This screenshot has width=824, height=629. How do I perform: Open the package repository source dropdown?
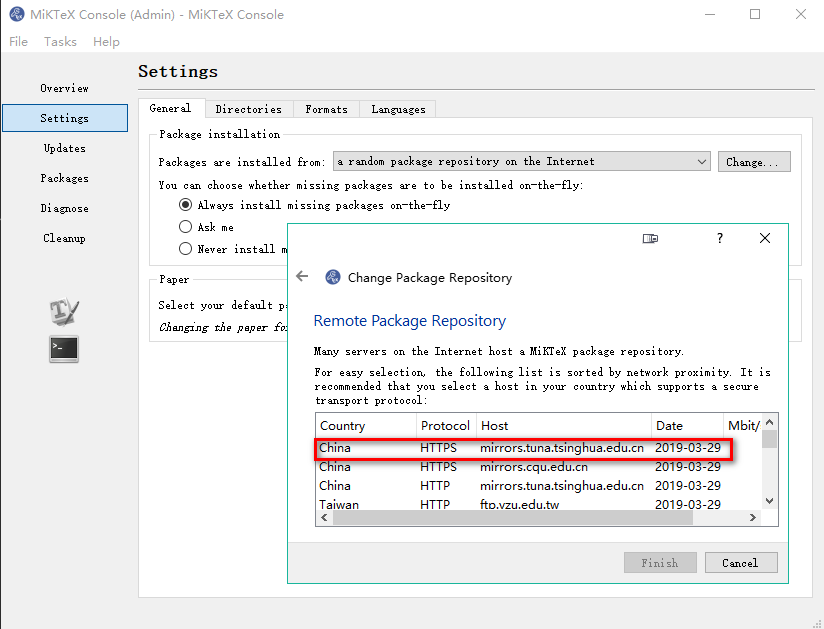[521, 161]
